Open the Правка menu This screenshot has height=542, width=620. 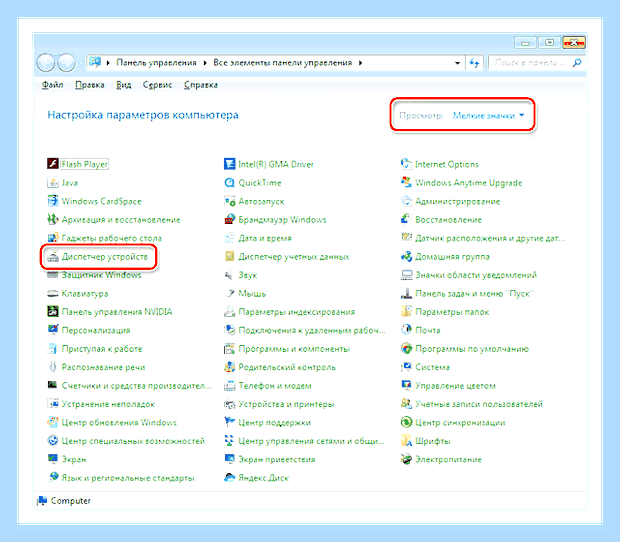(x=90, y=85)
